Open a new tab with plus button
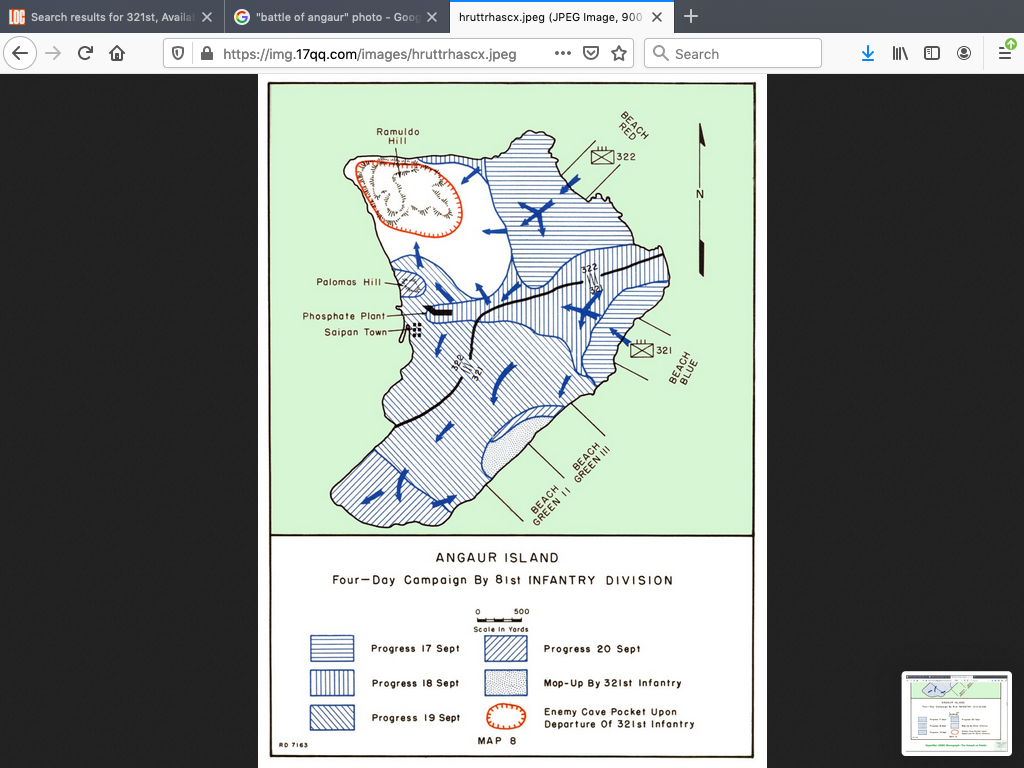 click(x=691, y=17)
